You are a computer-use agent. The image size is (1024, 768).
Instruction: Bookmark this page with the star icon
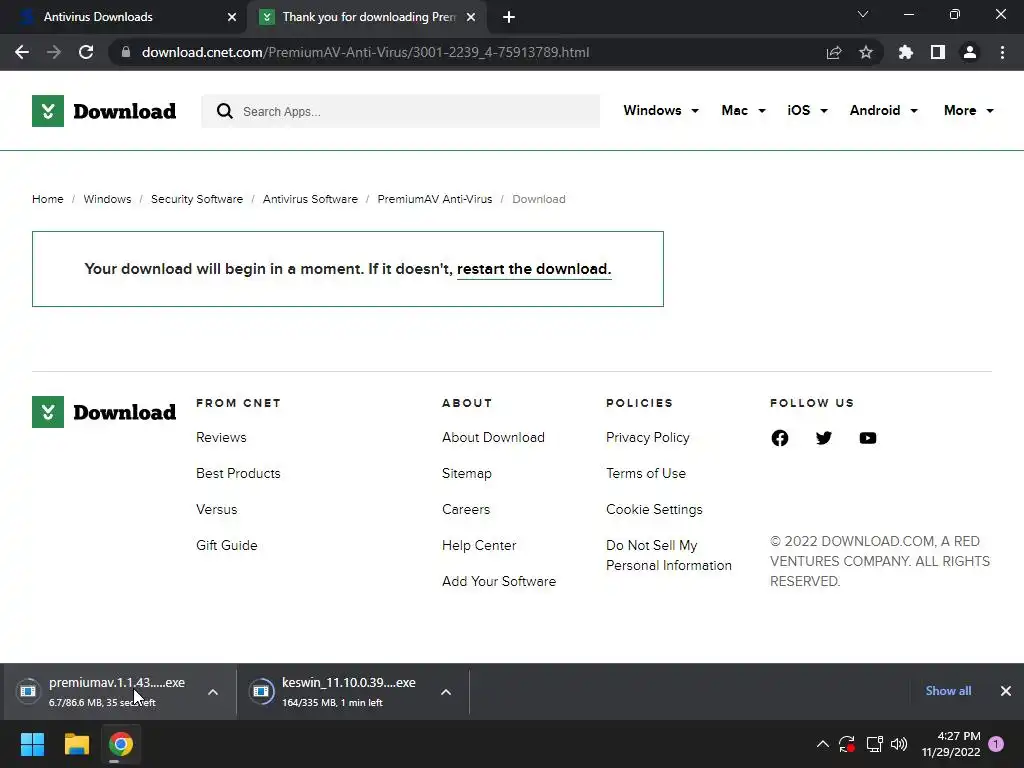coord(866,52)
